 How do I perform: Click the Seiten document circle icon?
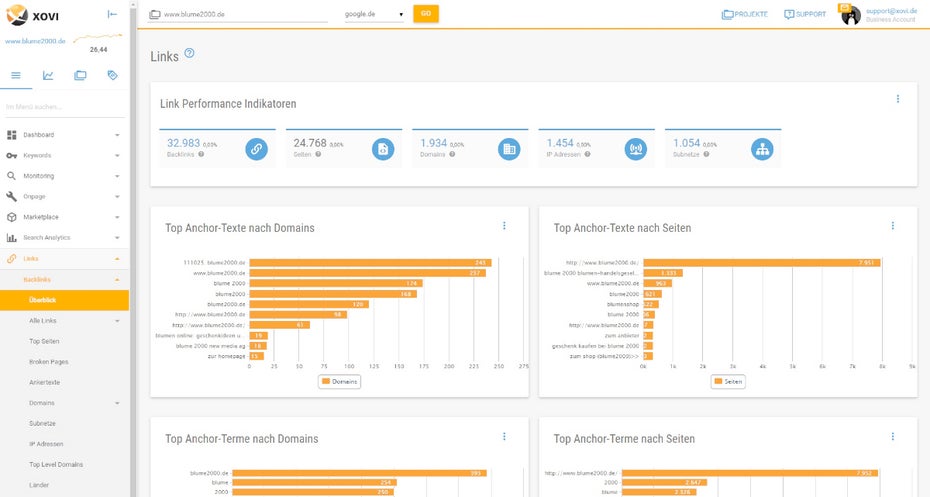(383, 149)
